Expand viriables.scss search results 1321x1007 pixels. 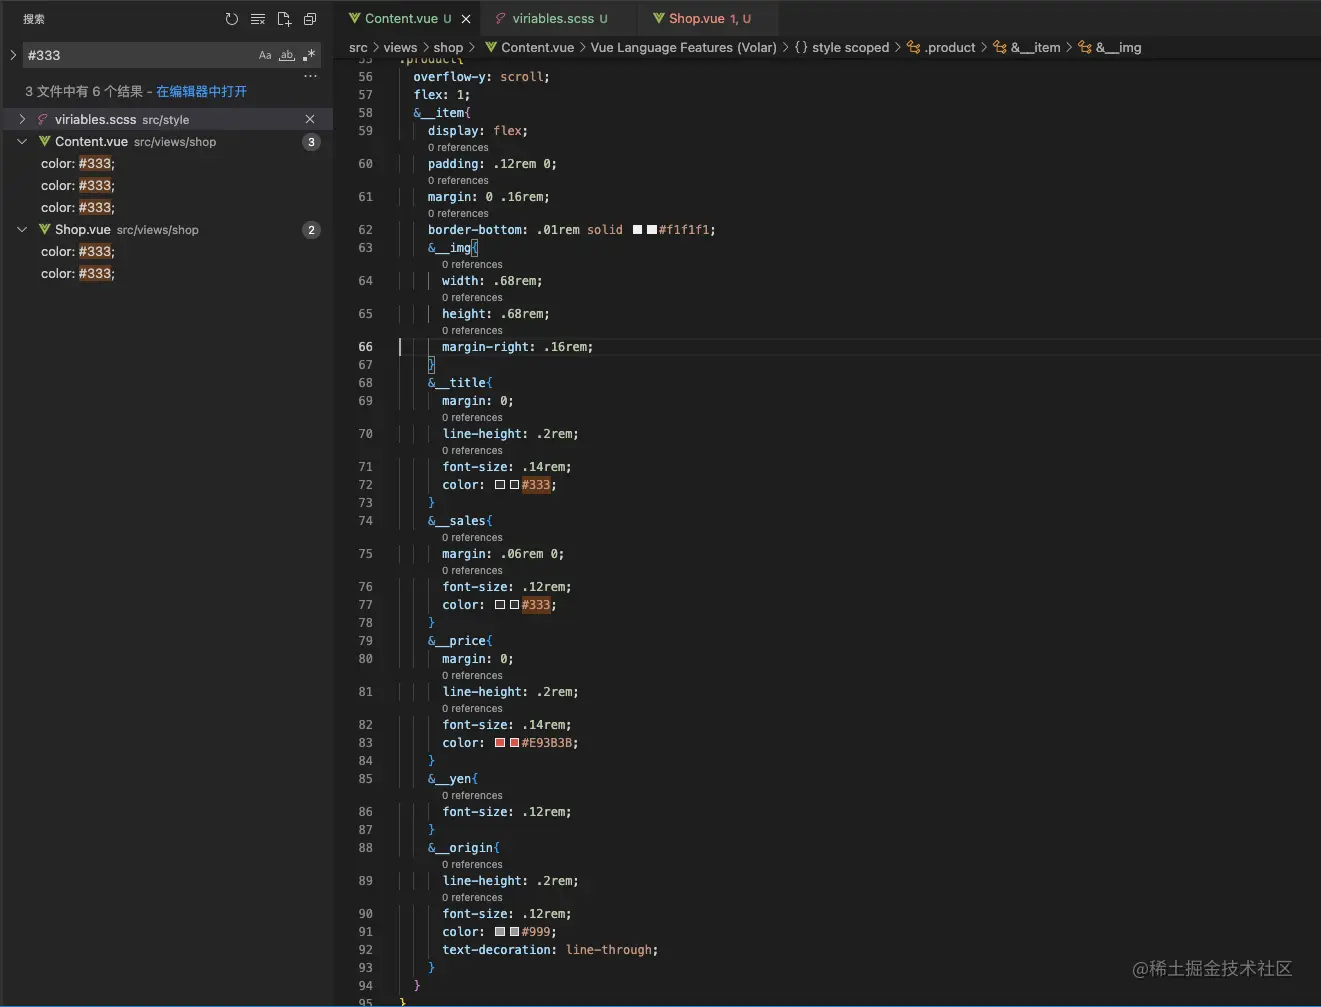[x=22, y=119]
